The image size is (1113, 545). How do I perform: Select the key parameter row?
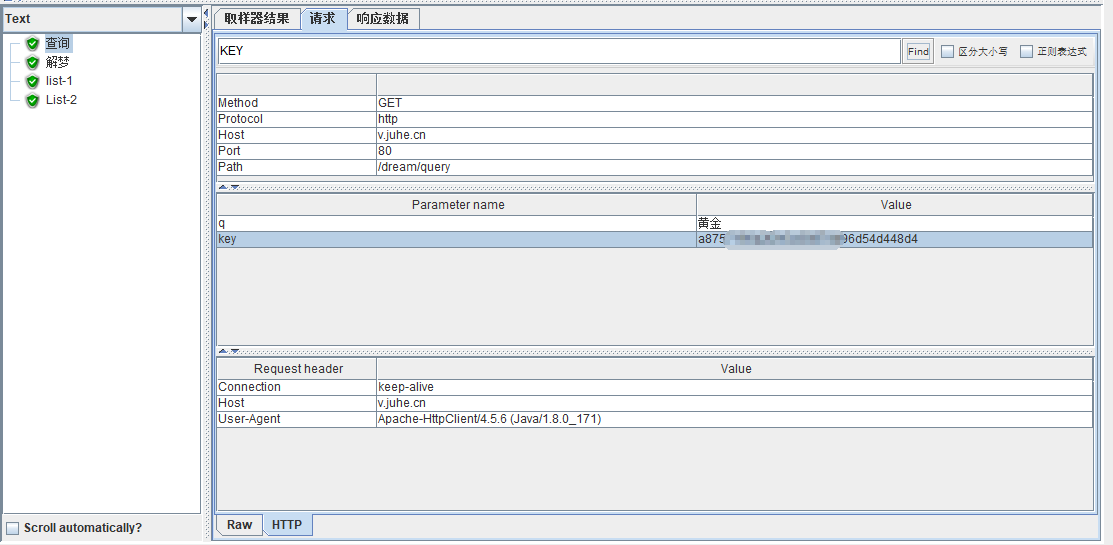point(456,240)
